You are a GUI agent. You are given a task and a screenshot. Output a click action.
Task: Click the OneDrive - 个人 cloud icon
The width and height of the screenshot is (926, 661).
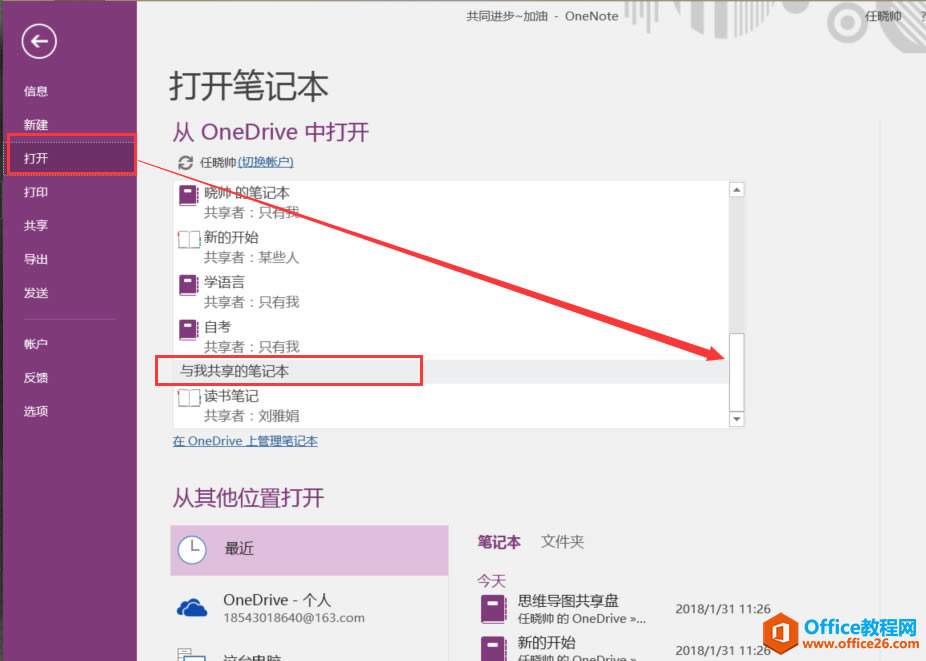(192, 605)
